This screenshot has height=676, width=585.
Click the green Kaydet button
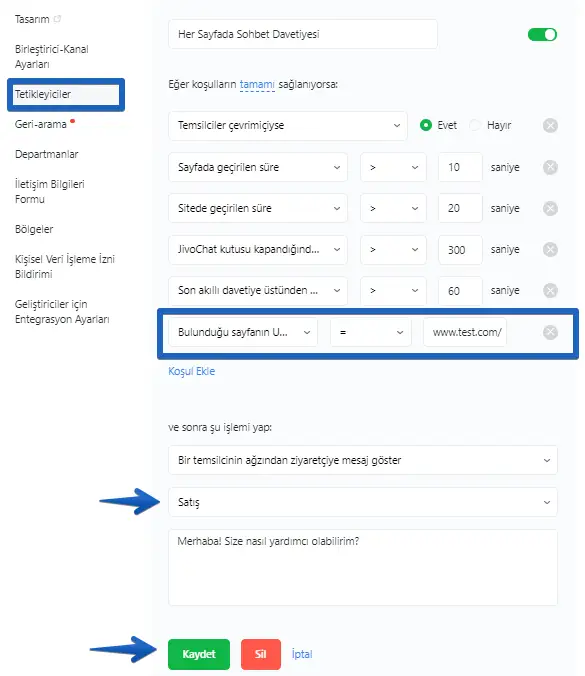(199, 654)
